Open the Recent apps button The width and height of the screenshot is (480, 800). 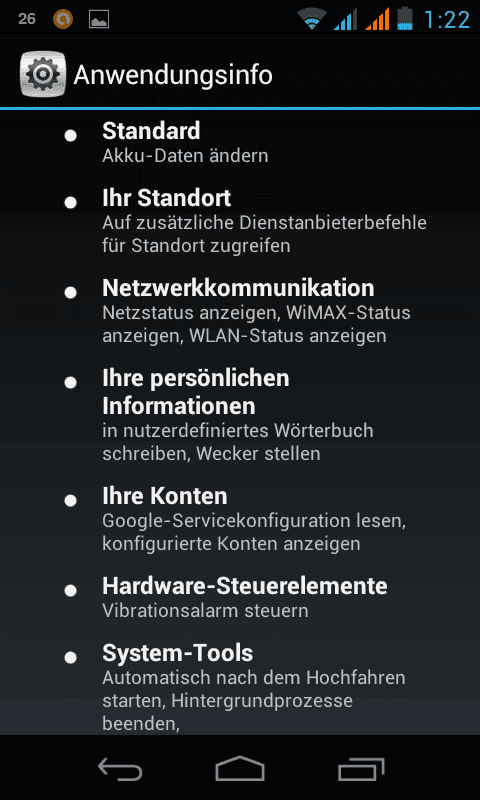tap(361, 769)
